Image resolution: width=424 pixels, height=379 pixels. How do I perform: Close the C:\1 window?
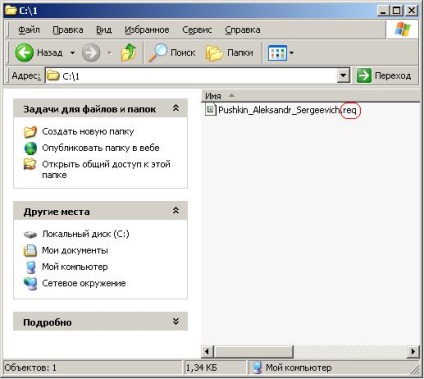(412, 11)
